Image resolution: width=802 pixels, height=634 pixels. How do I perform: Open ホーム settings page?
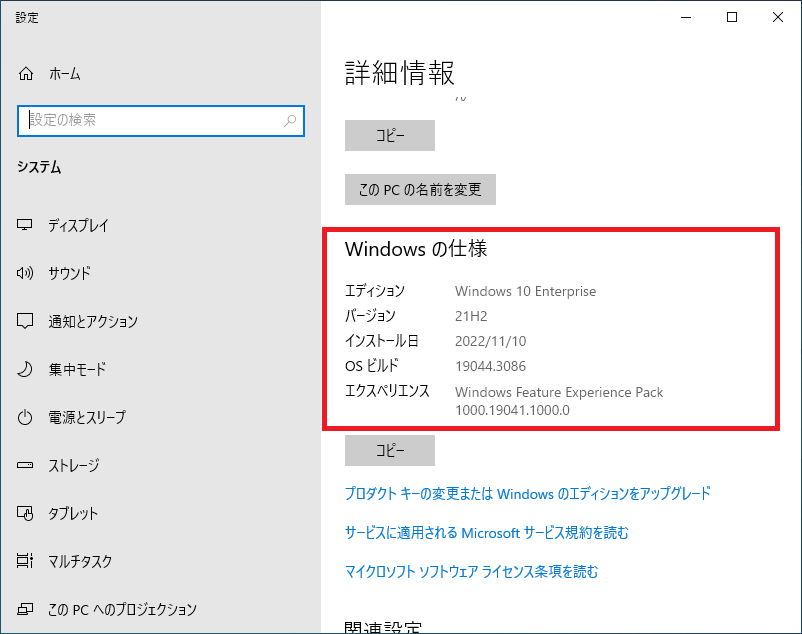[x=64, y=74]
